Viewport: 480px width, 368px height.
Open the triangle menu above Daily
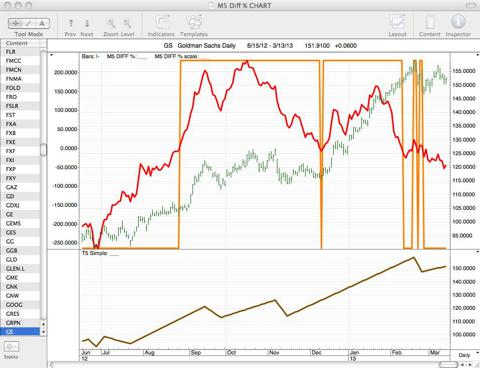coord(478,352)
